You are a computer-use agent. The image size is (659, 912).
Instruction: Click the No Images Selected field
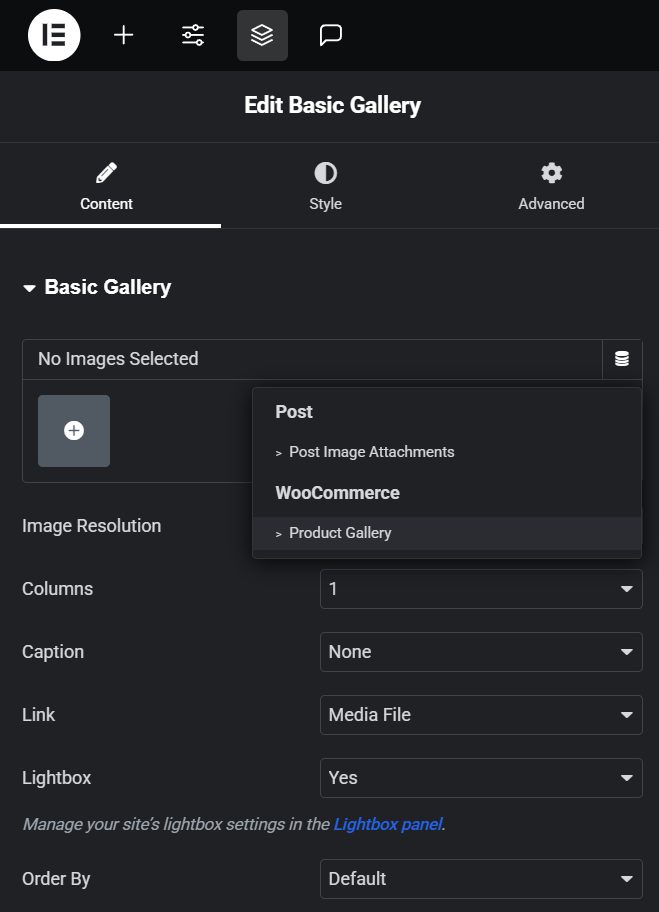click(x=312, y=359)
